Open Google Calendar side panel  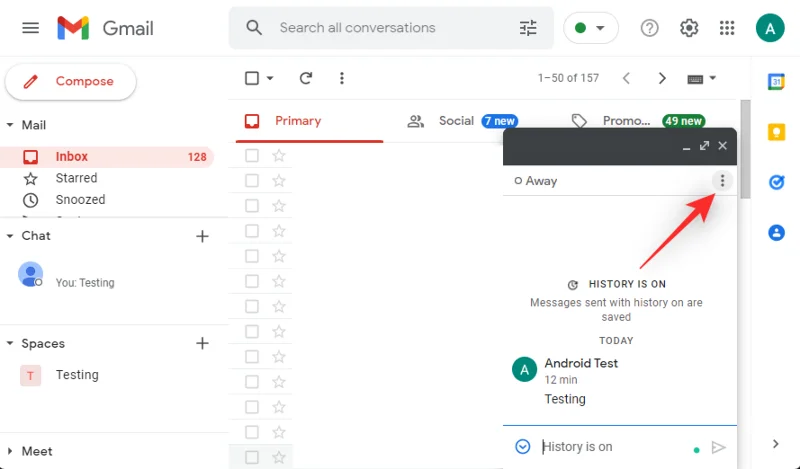tap(776, 81)
